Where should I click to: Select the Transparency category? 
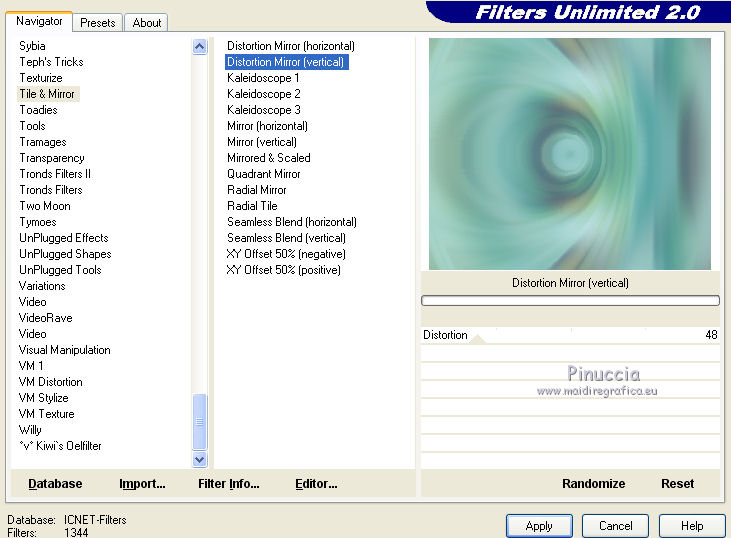point(52,158)
